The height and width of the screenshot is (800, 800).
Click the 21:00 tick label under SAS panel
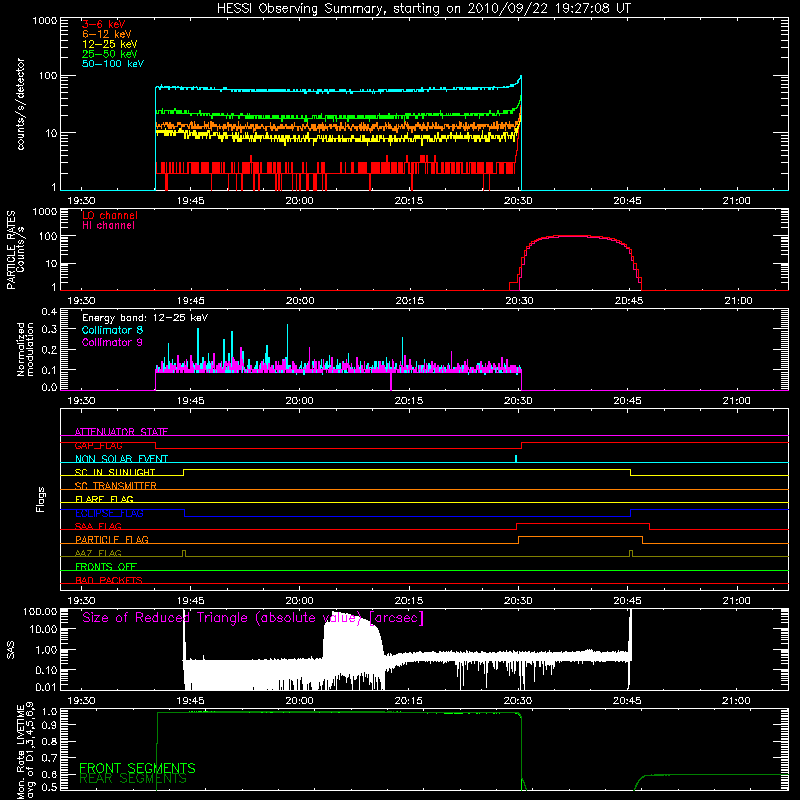click(x=736, y=701)
